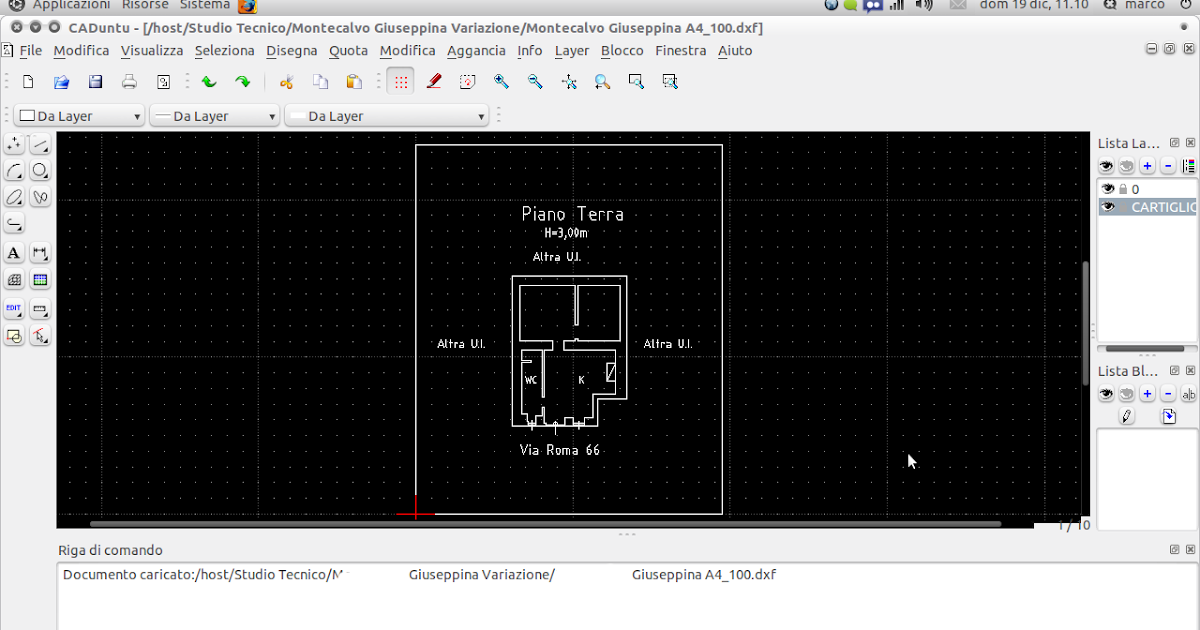The image size is (1200, 630).
Task: Insert the block into drawing
Action: (1169, 416)
